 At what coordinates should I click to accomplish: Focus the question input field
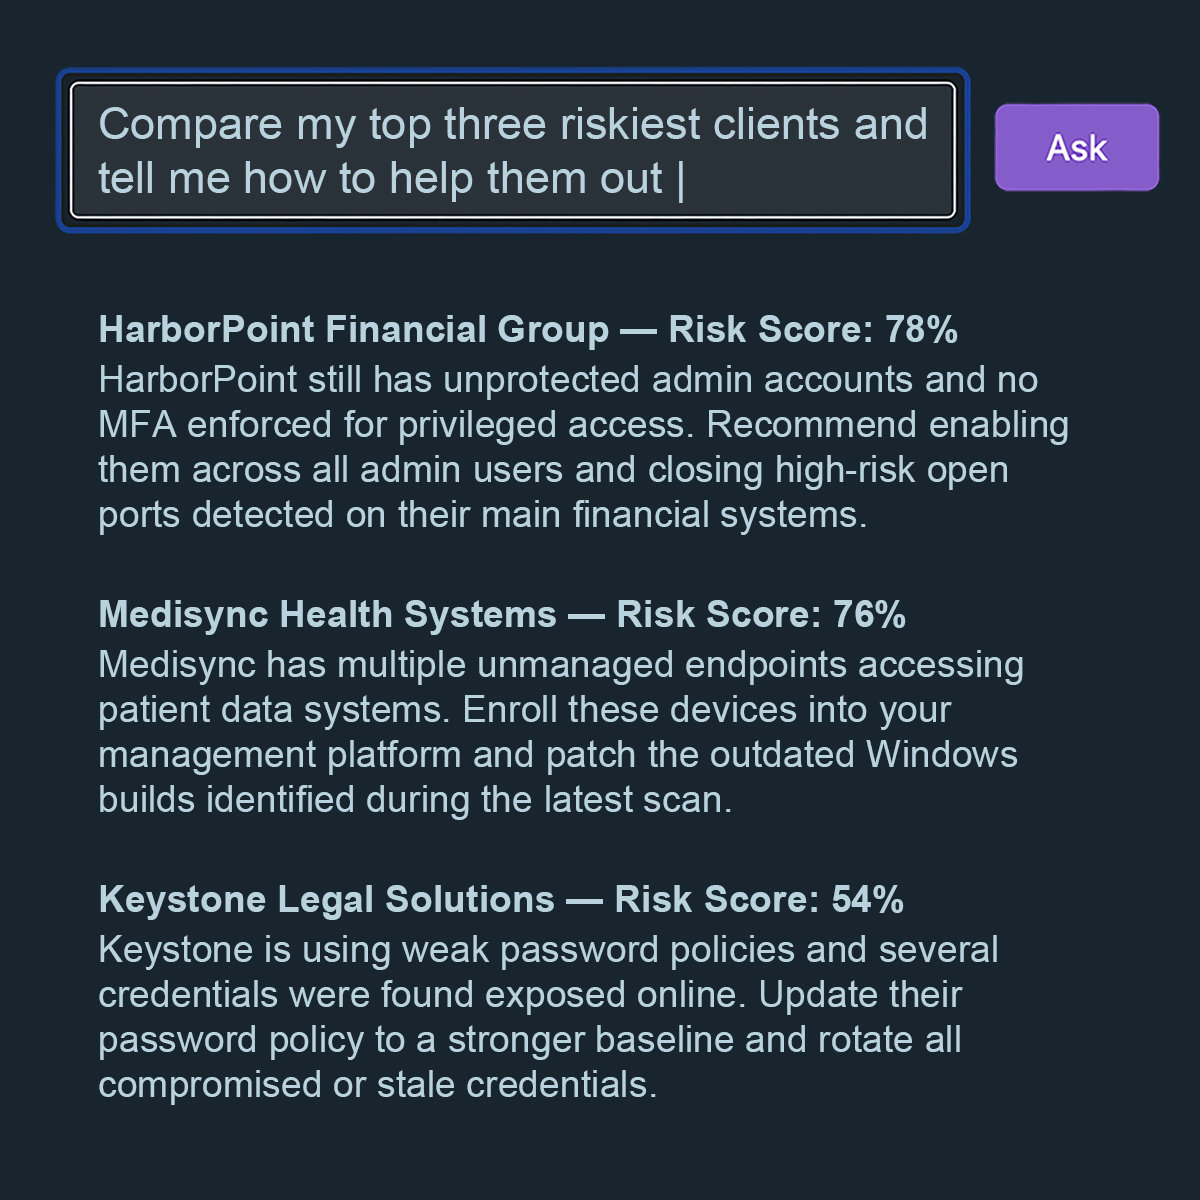click(512, 151)
